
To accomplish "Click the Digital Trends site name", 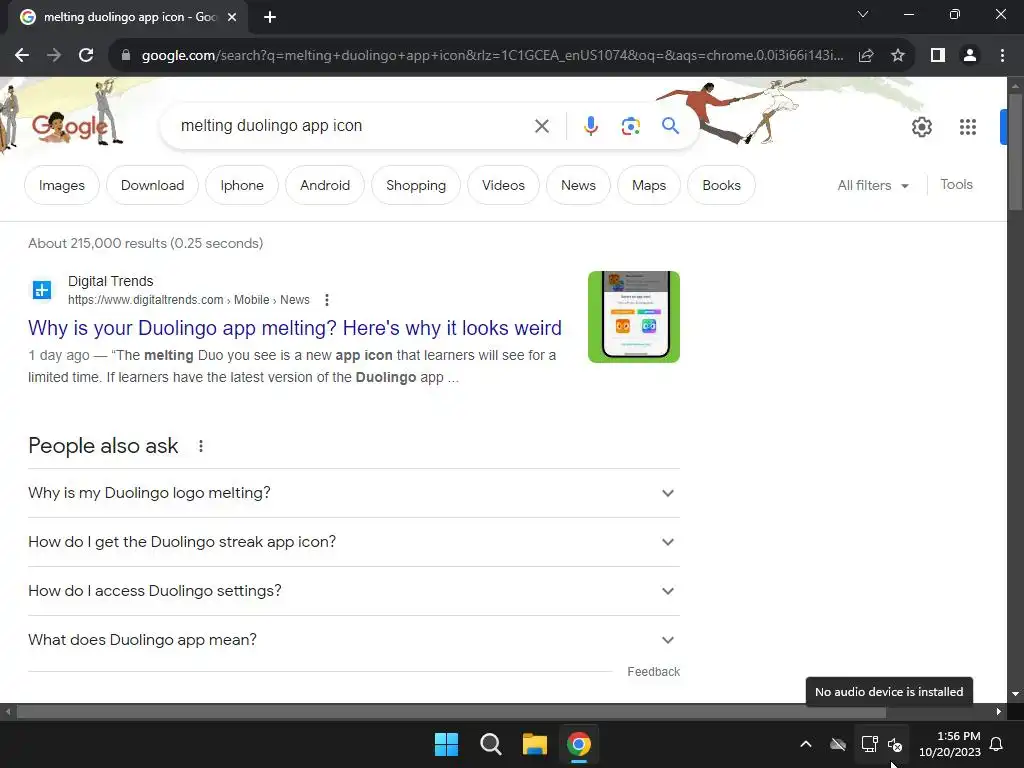I will [x=110, y=281].
